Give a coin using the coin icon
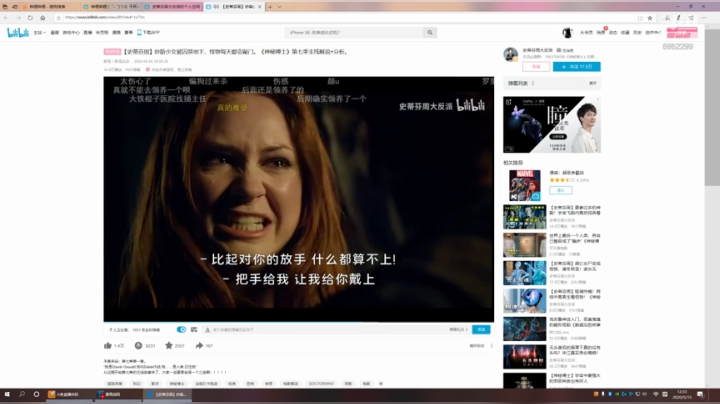720x404 pixels. coord(138,345)
